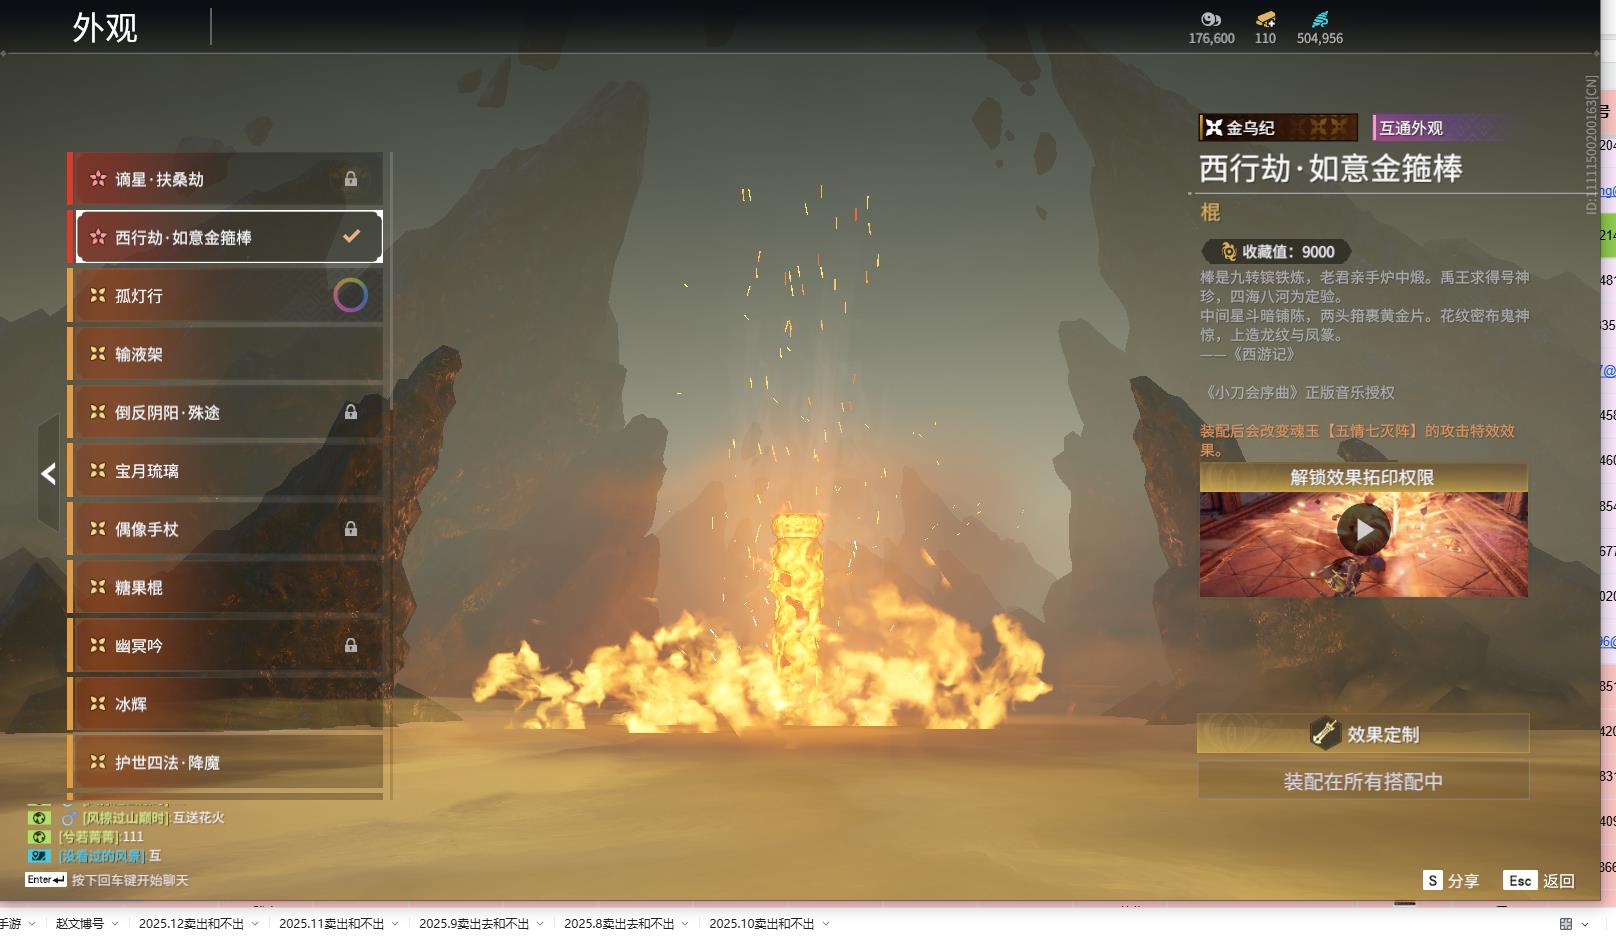The width and height of the screenshot is (1616, 939).
Task: Open dropdown for 赵文博号 sheet tab
Action: coord(115,924)
